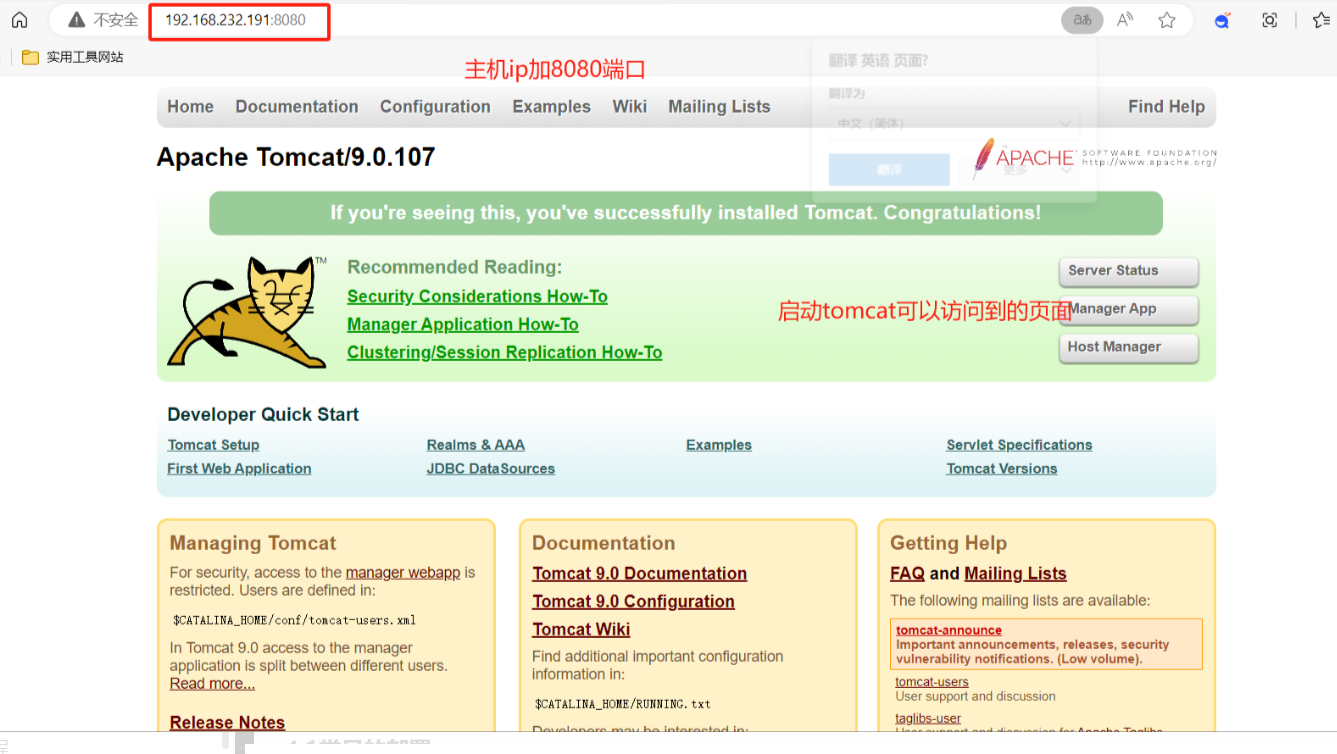Click the translate icon in address bar
The width and height of the screenshot is (1337, 754).
click(x=1082, y=20)
